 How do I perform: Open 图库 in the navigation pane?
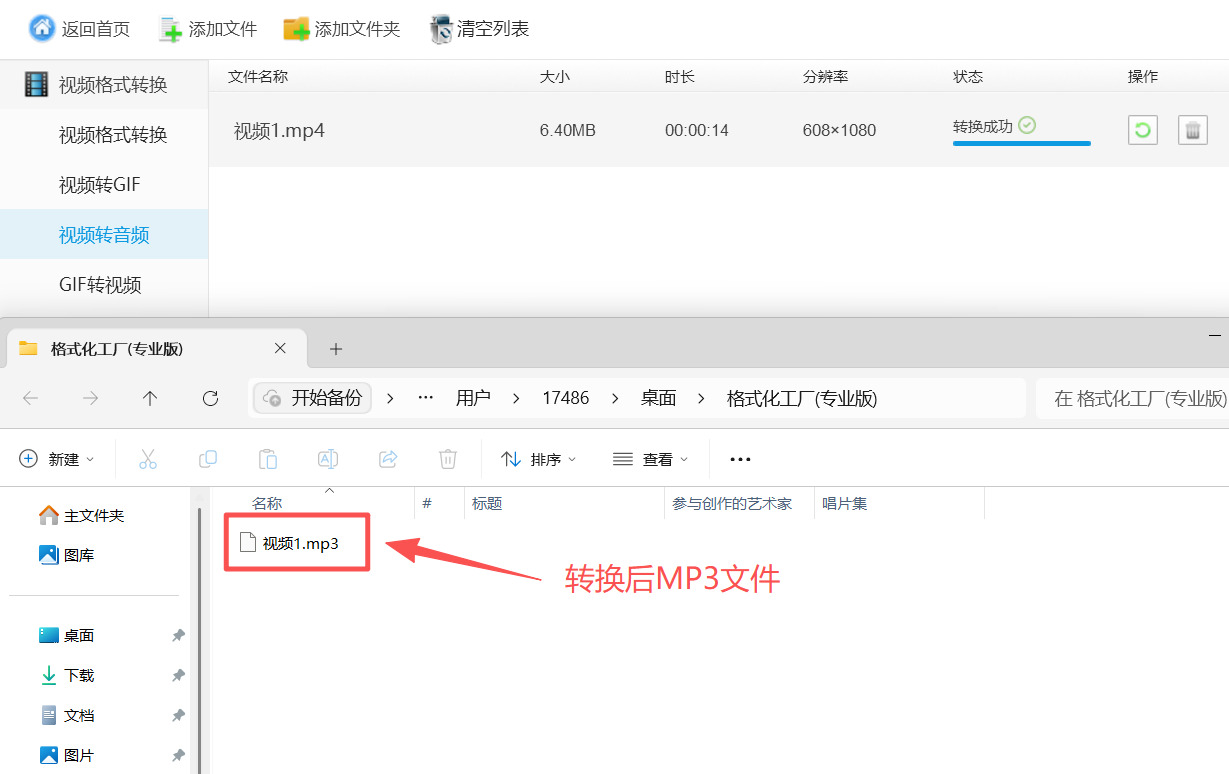pos(67,555)
